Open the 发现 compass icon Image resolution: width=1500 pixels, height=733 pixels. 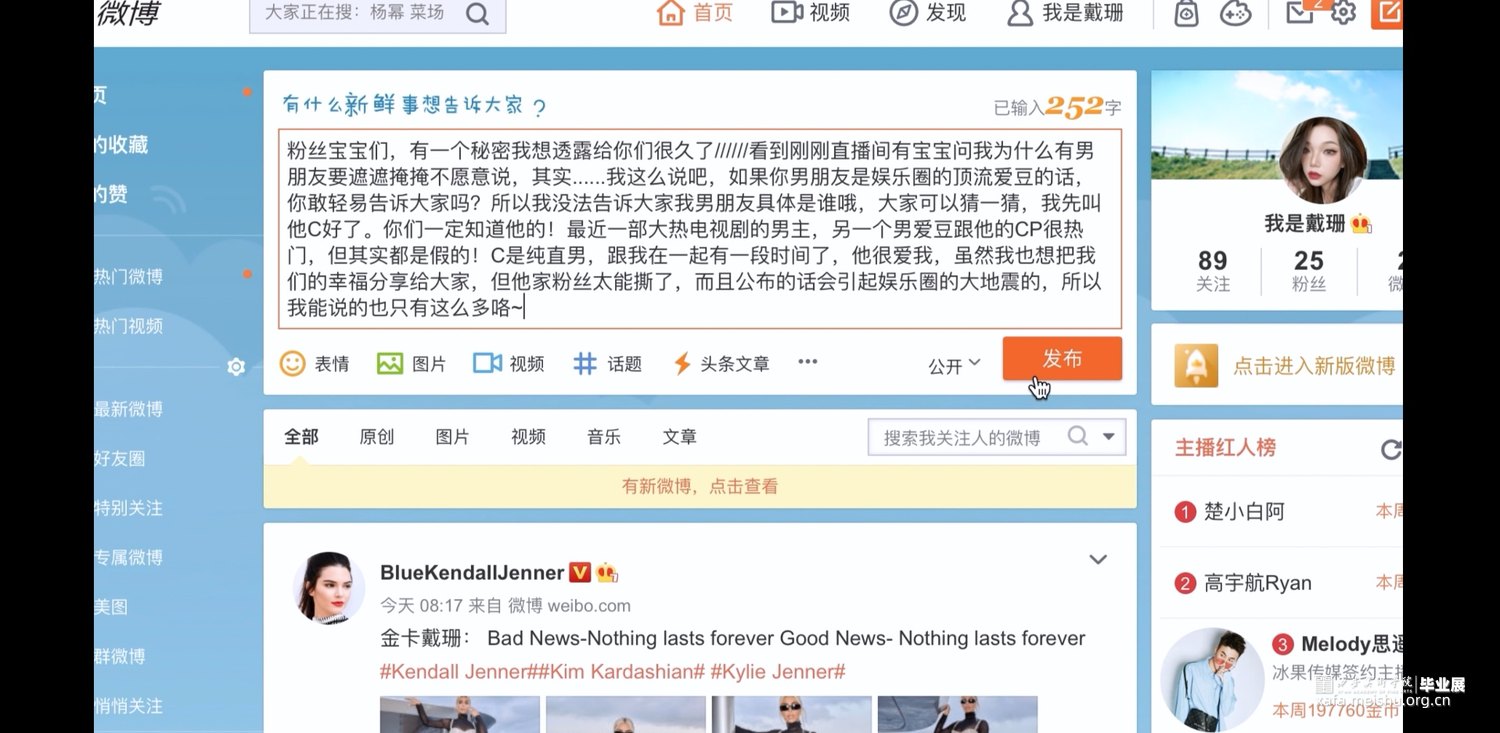tap(903, 12)
